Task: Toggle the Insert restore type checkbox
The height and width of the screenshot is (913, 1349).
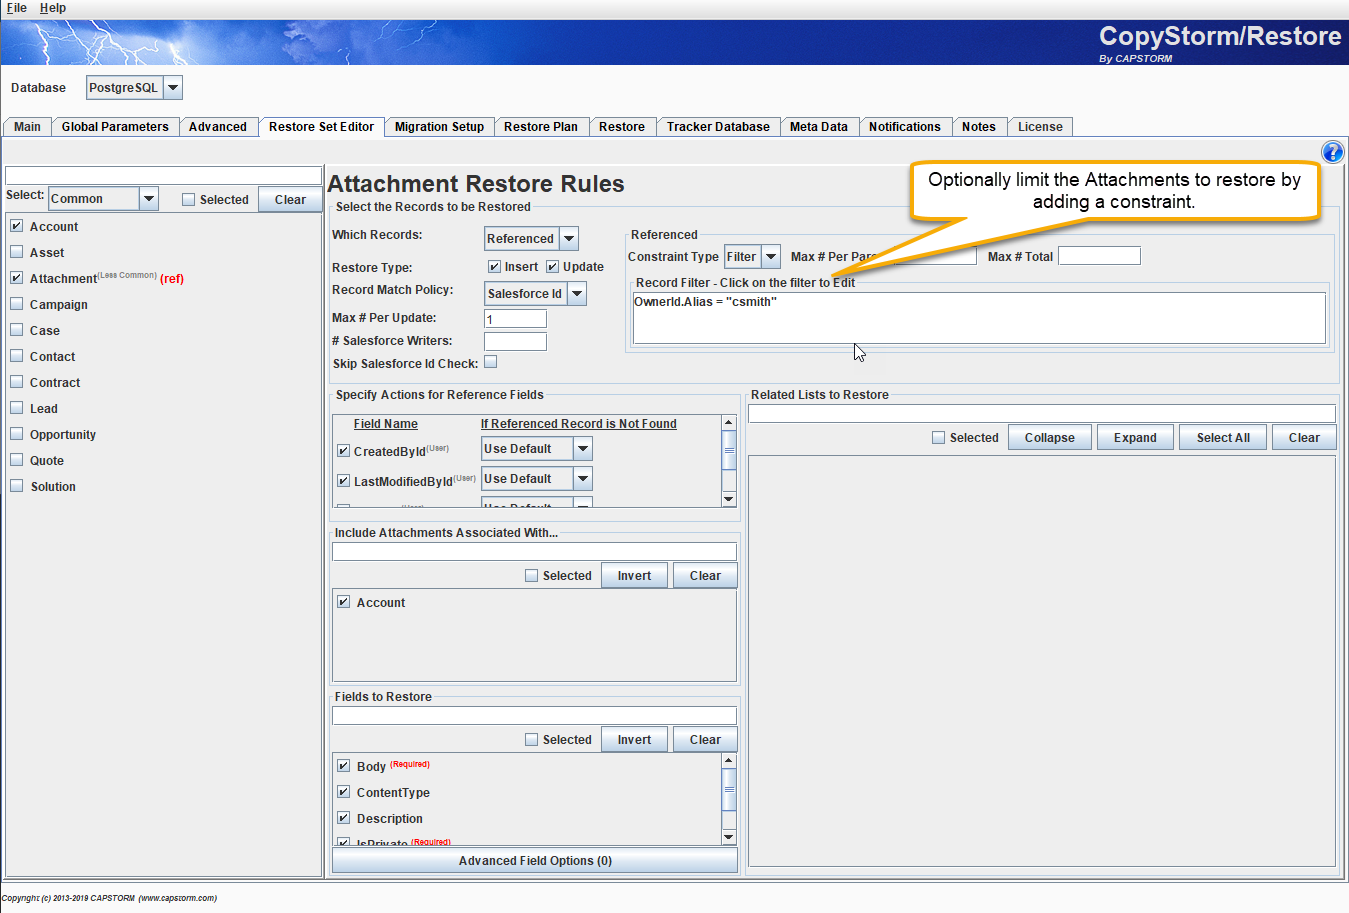Action: 494,267
